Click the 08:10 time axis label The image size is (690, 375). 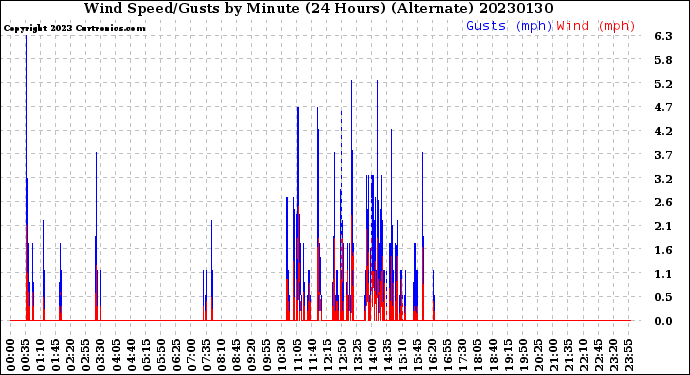click(x=221, y=355)
